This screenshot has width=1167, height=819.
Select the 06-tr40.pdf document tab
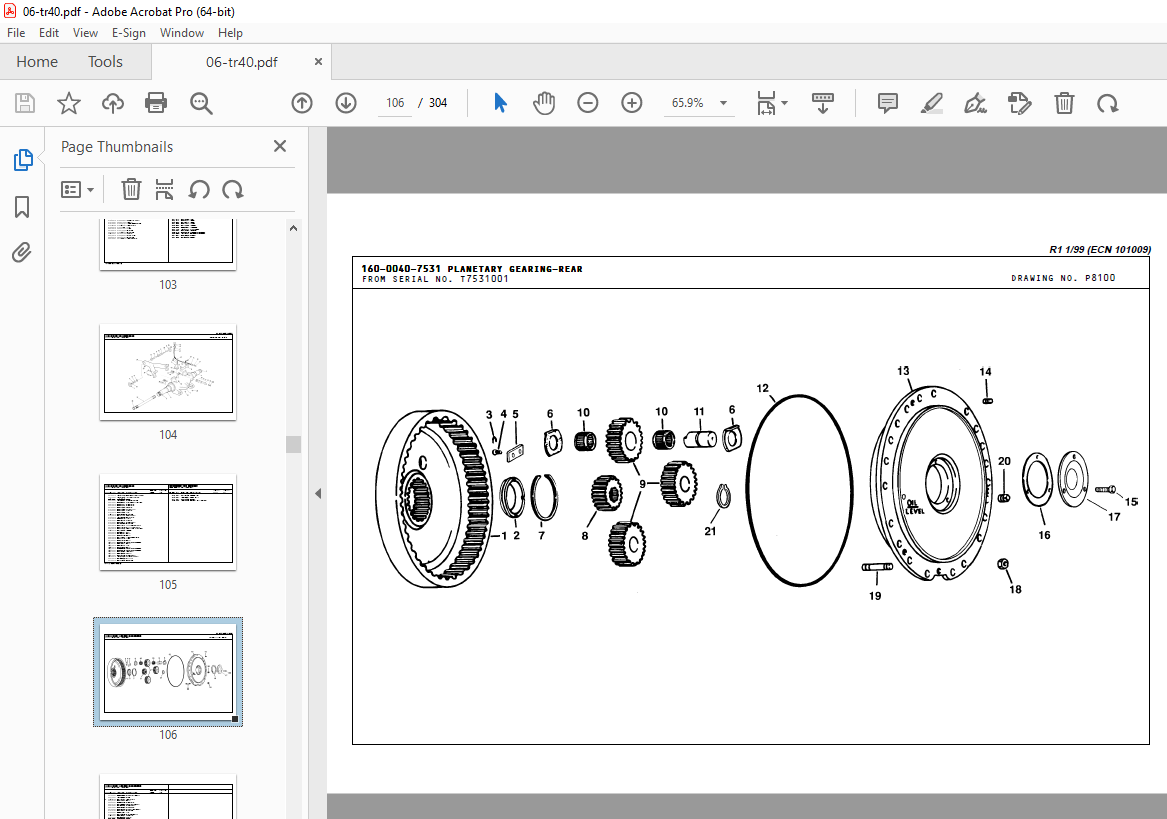(x=241, y=62)
